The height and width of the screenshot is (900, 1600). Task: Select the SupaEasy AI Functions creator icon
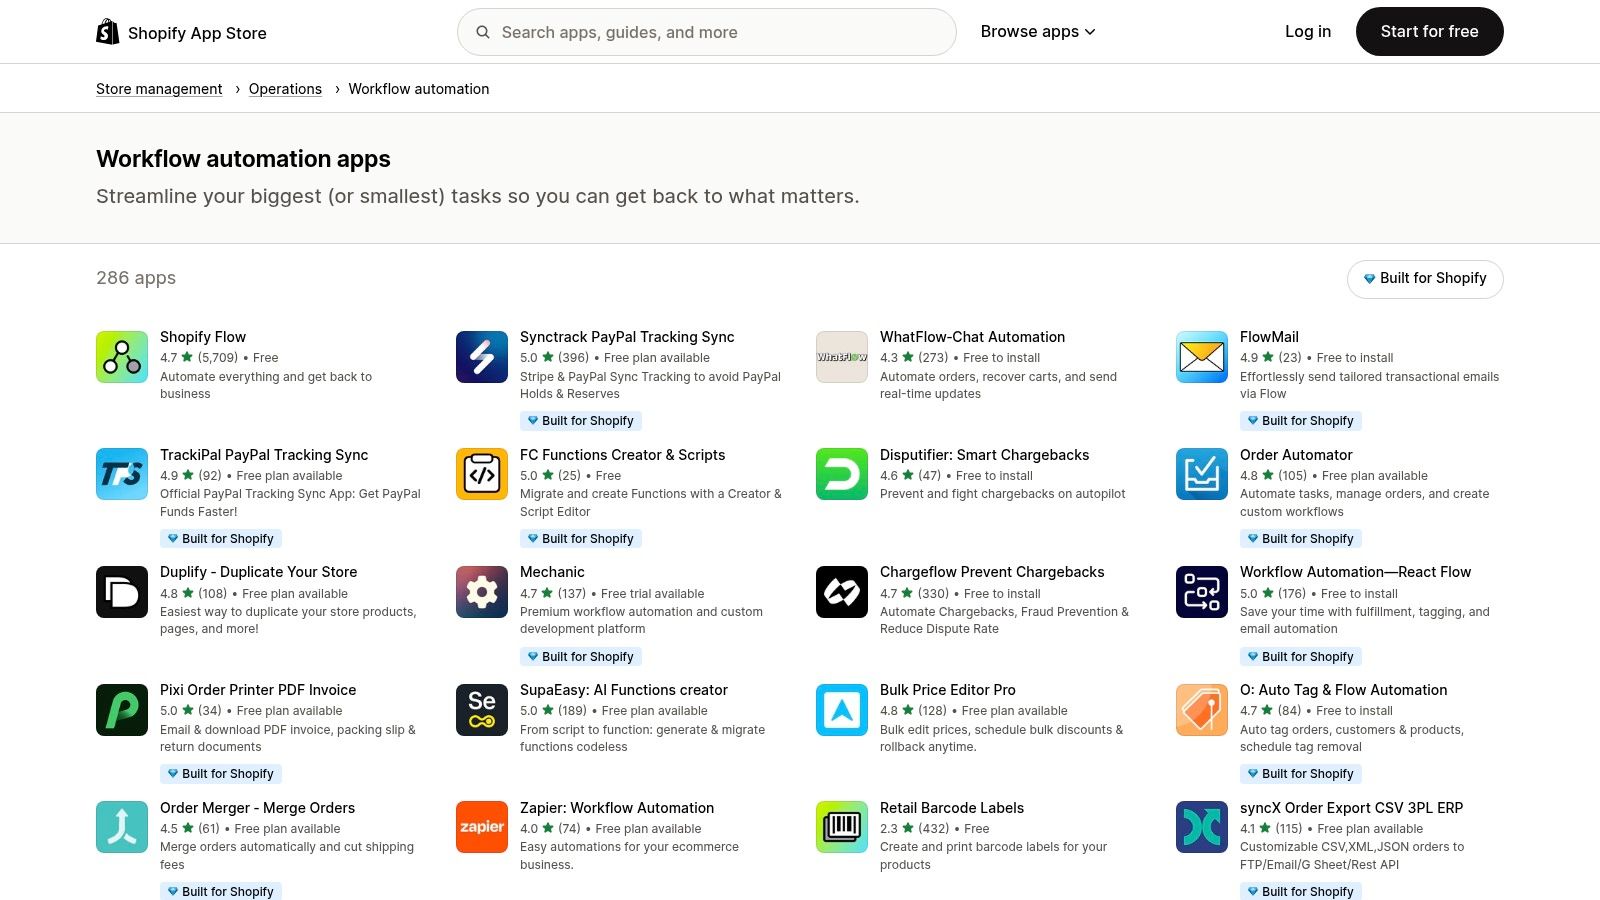(481, 710)
